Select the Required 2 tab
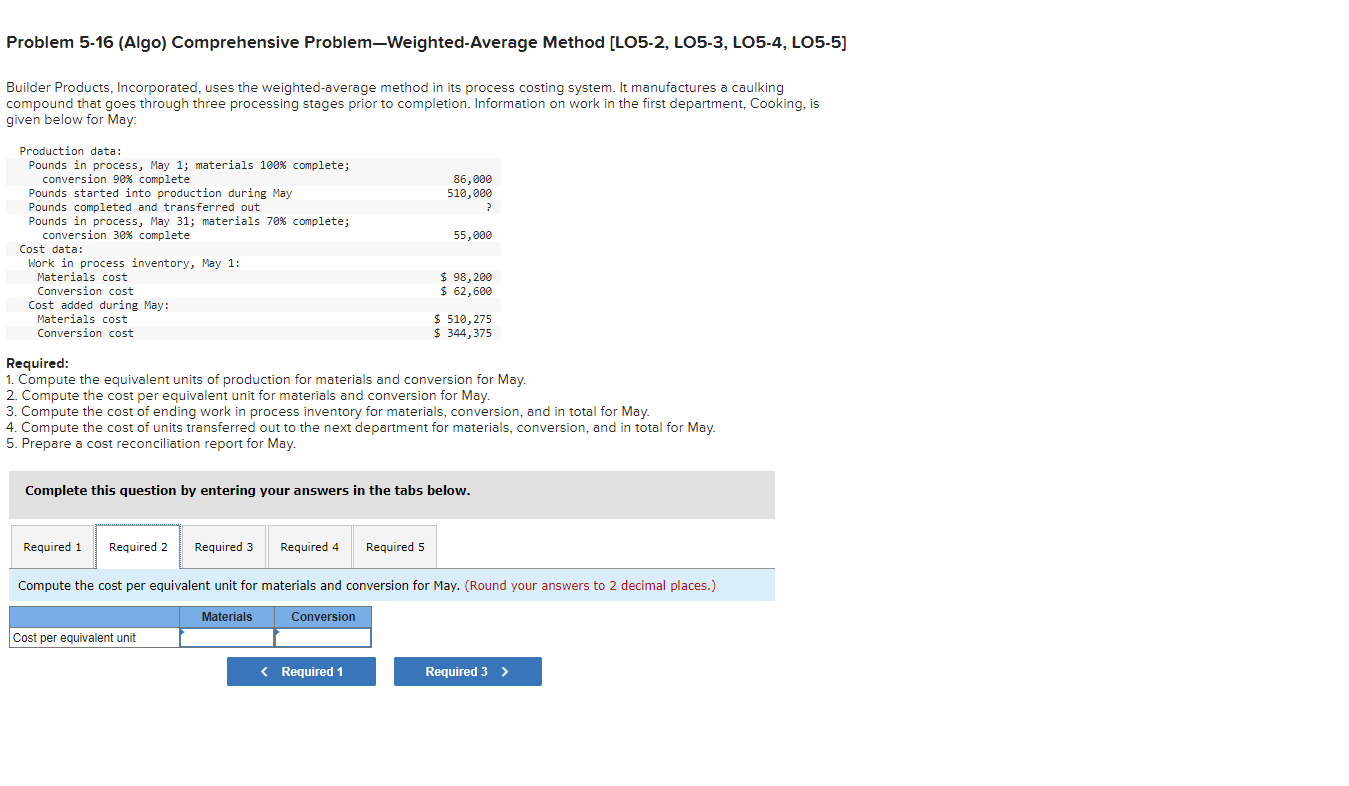This screenshot has height=786, width=1349. pyautogui.click(x=138, y=546)
